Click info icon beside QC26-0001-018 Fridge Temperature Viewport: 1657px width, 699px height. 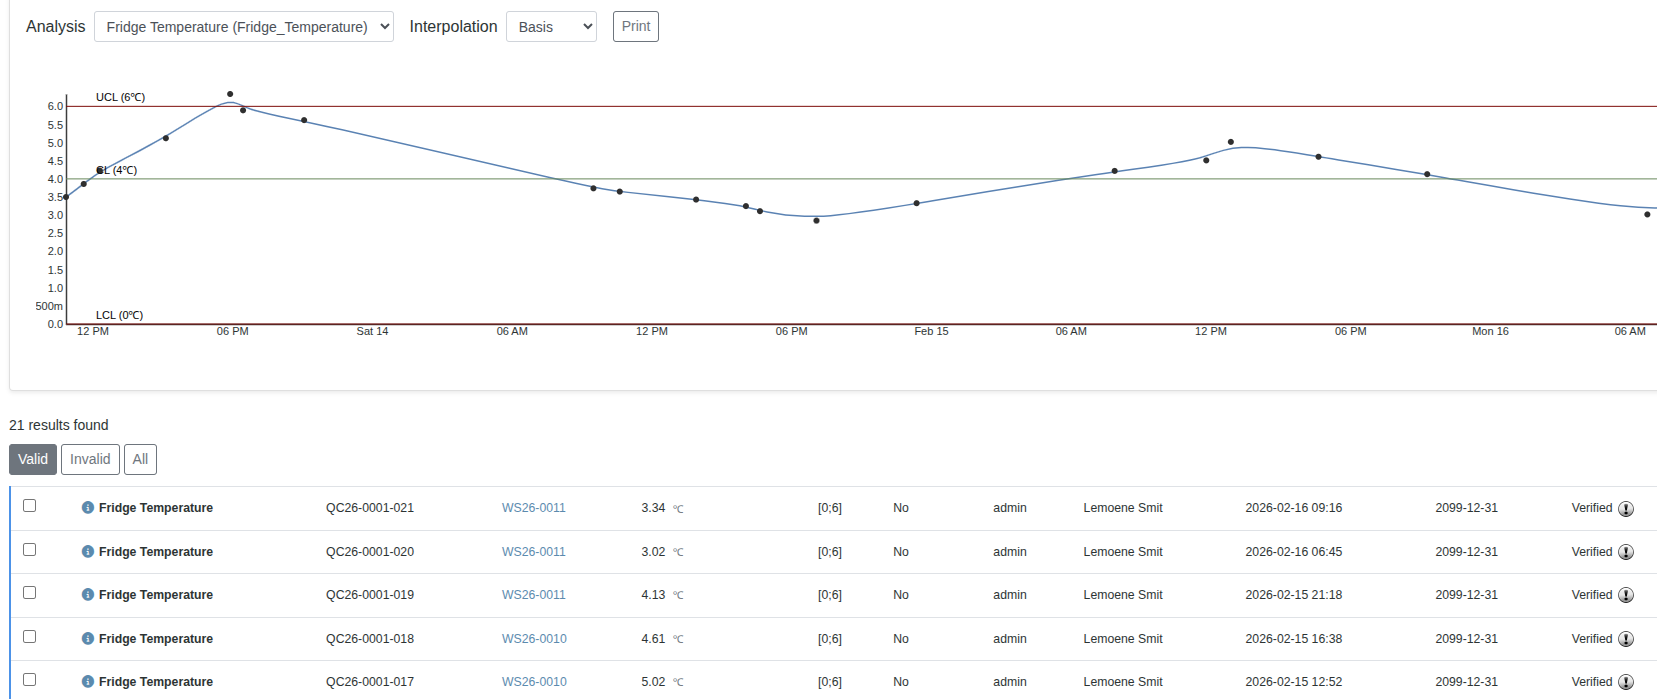click(88, 639)
